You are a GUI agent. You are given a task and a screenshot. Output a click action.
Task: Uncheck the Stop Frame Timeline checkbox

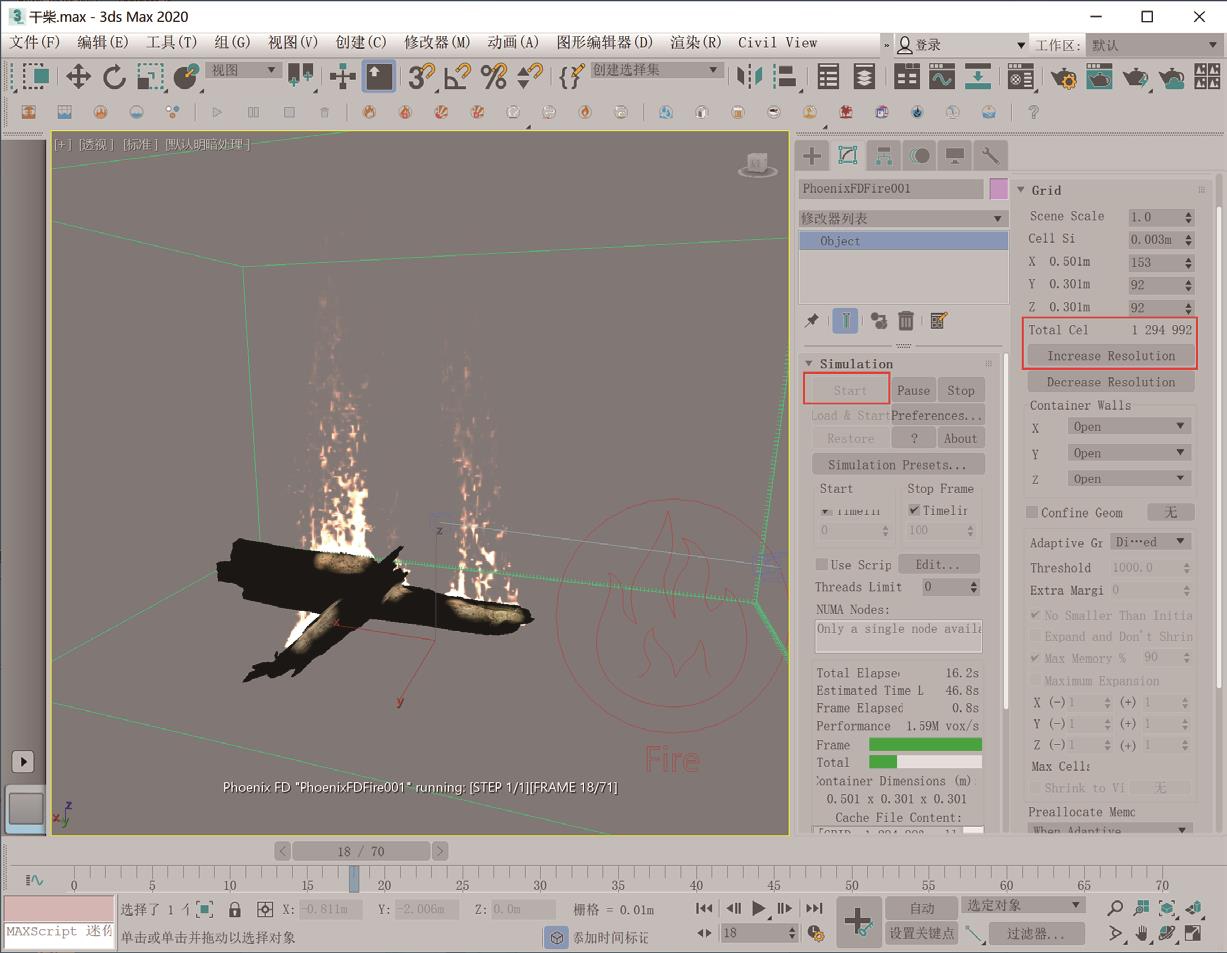(914, 510)
